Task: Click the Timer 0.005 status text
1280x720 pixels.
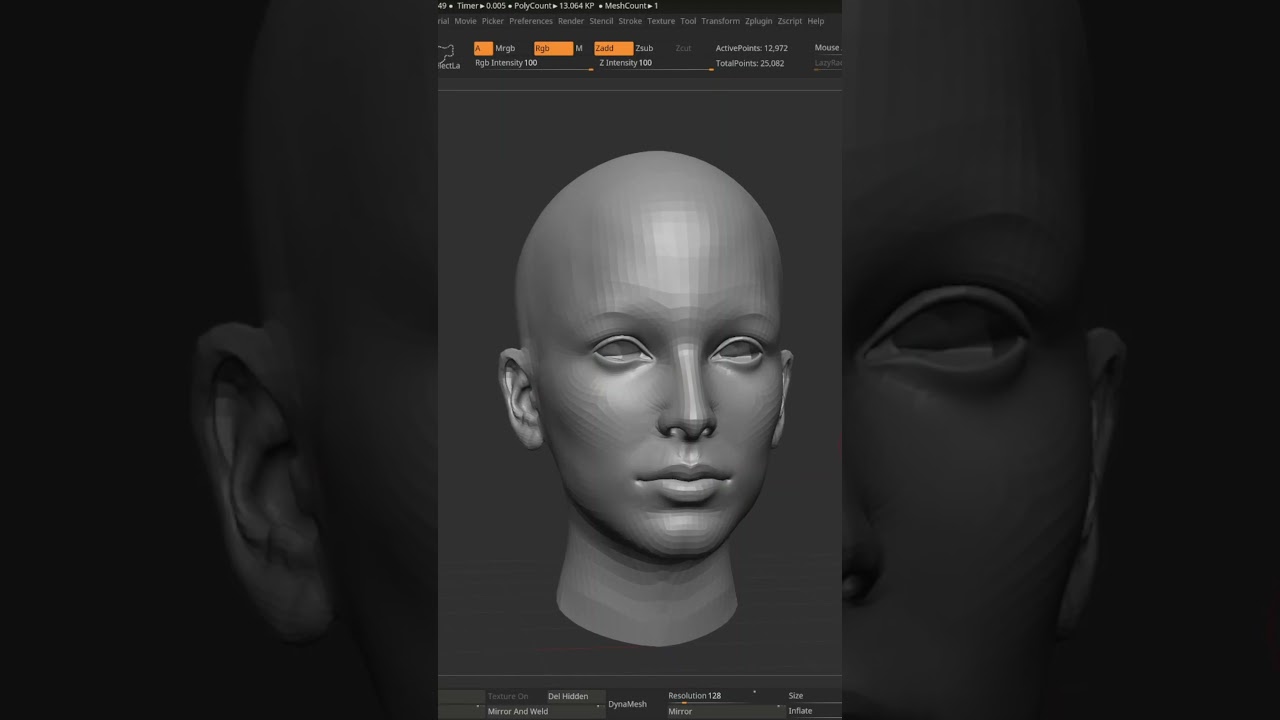Action: pos(481,6)
